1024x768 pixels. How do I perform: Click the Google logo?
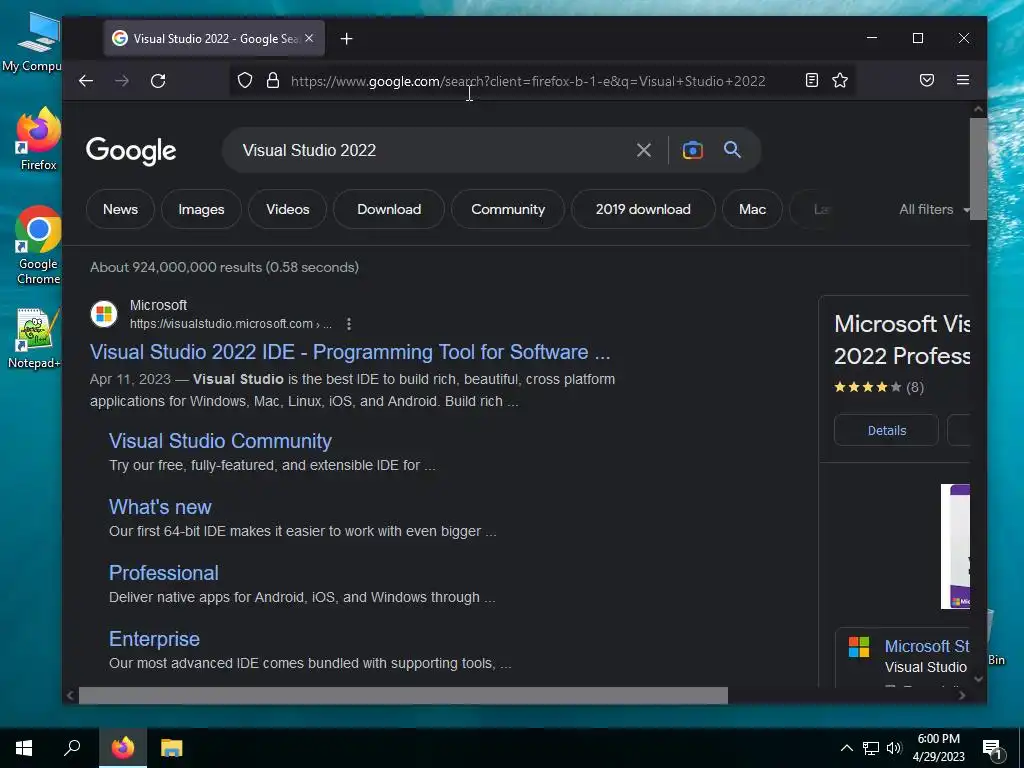131,151
